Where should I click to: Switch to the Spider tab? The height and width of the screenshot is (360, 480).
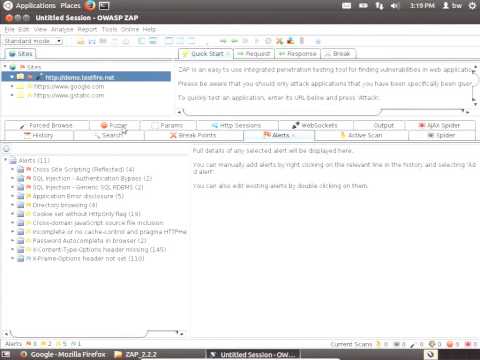tap(442, 135)
